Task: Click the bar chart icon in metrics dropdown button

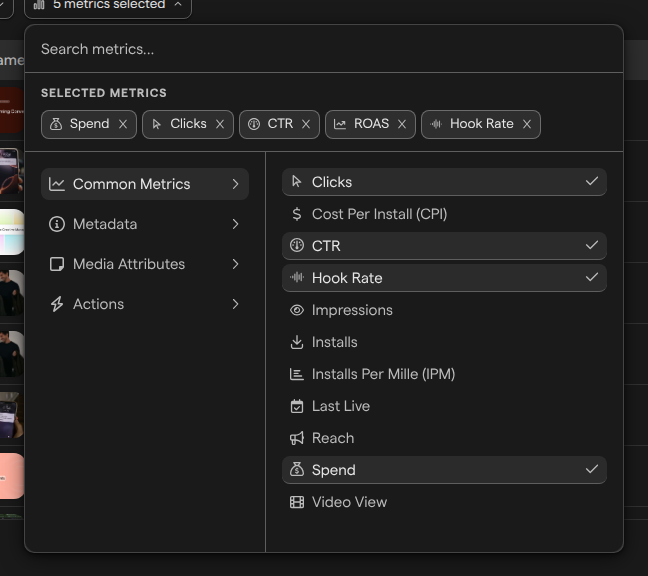Action: click(x=39, y=5)
